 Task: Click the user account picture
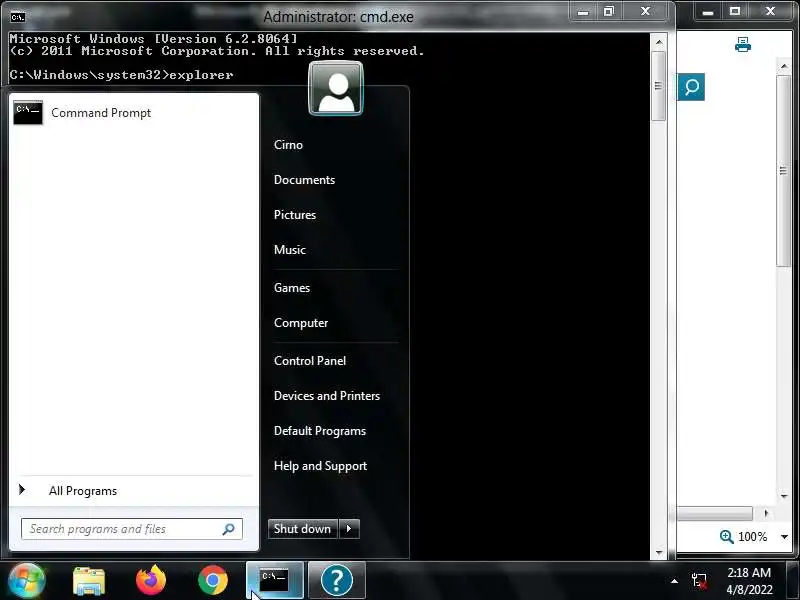click(x=336, y=88)
